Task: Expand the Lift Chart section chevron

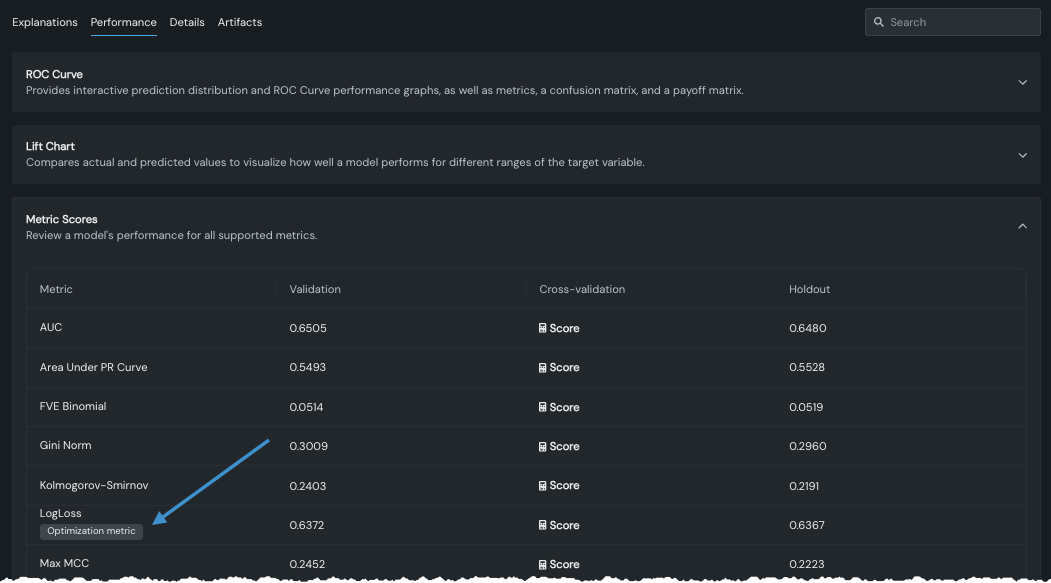Action: 1022,155
